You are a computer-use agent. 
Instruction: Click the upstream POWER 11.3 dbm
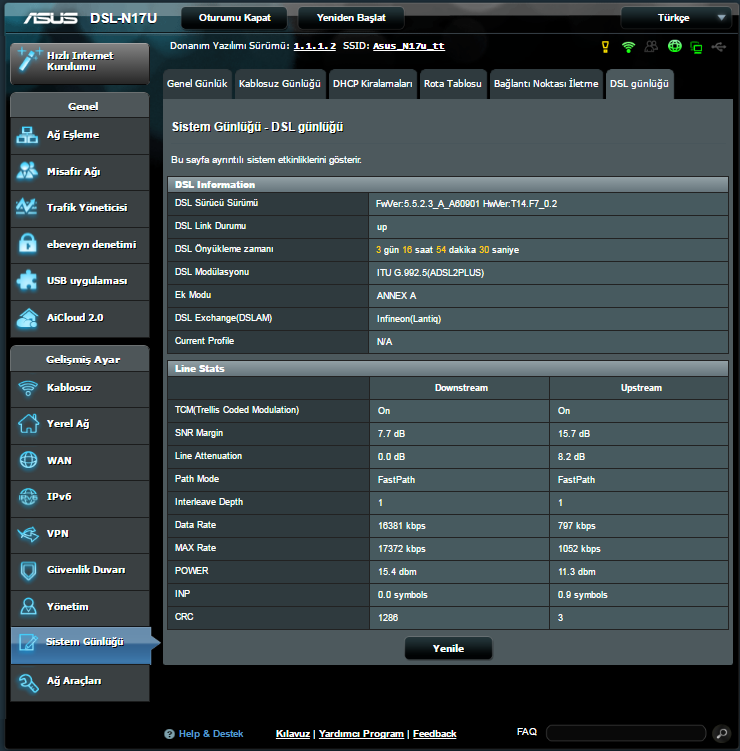click(x=577, y=572)
